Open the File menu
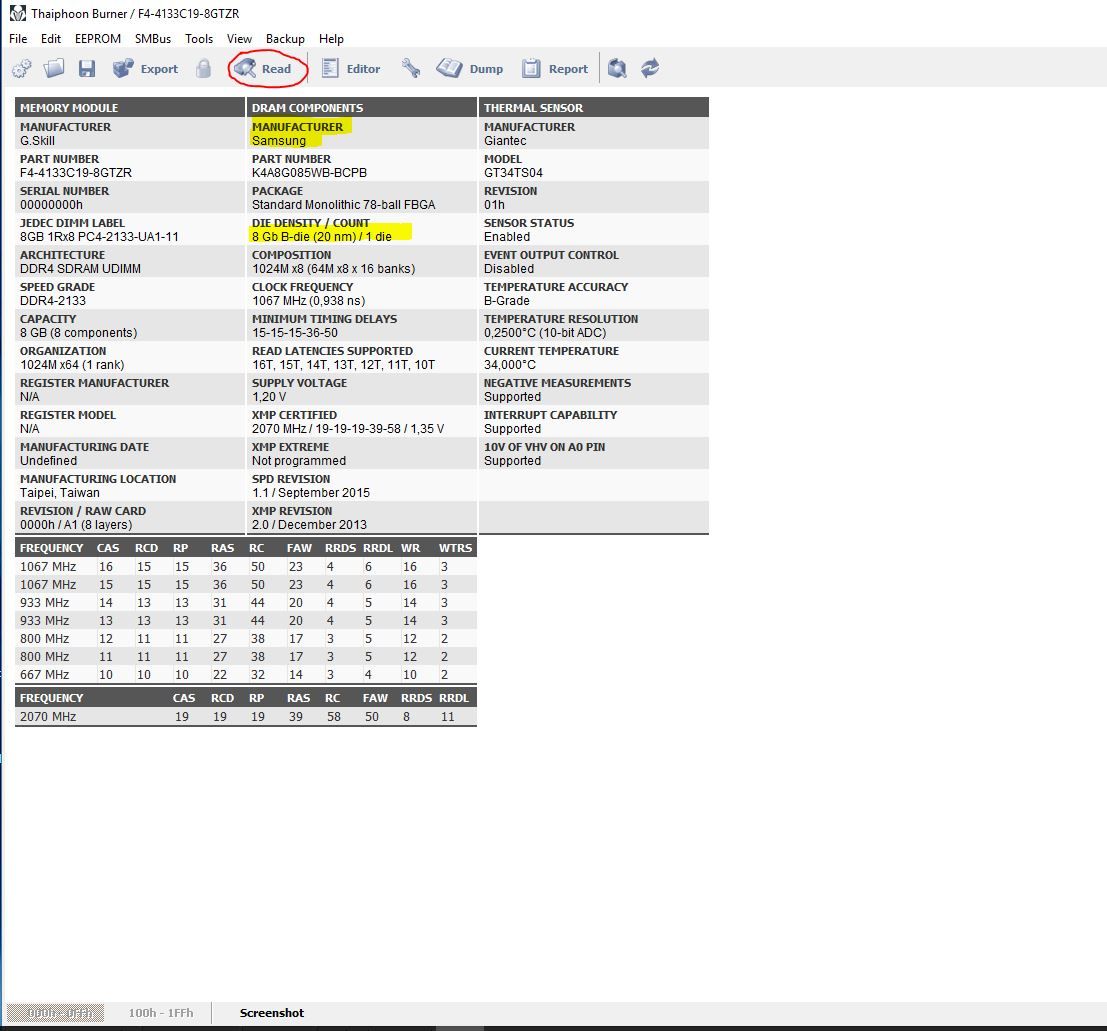Image resolution: width=1107 pixels, height=1031 pixels. click(18, 39)
